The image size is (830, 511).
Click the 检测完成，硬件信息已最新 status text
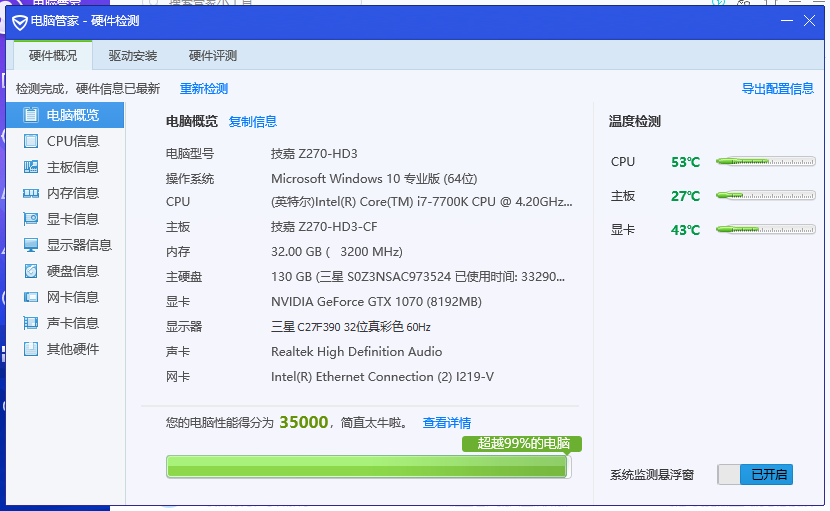pyautogui.click(x=88, y=89)
